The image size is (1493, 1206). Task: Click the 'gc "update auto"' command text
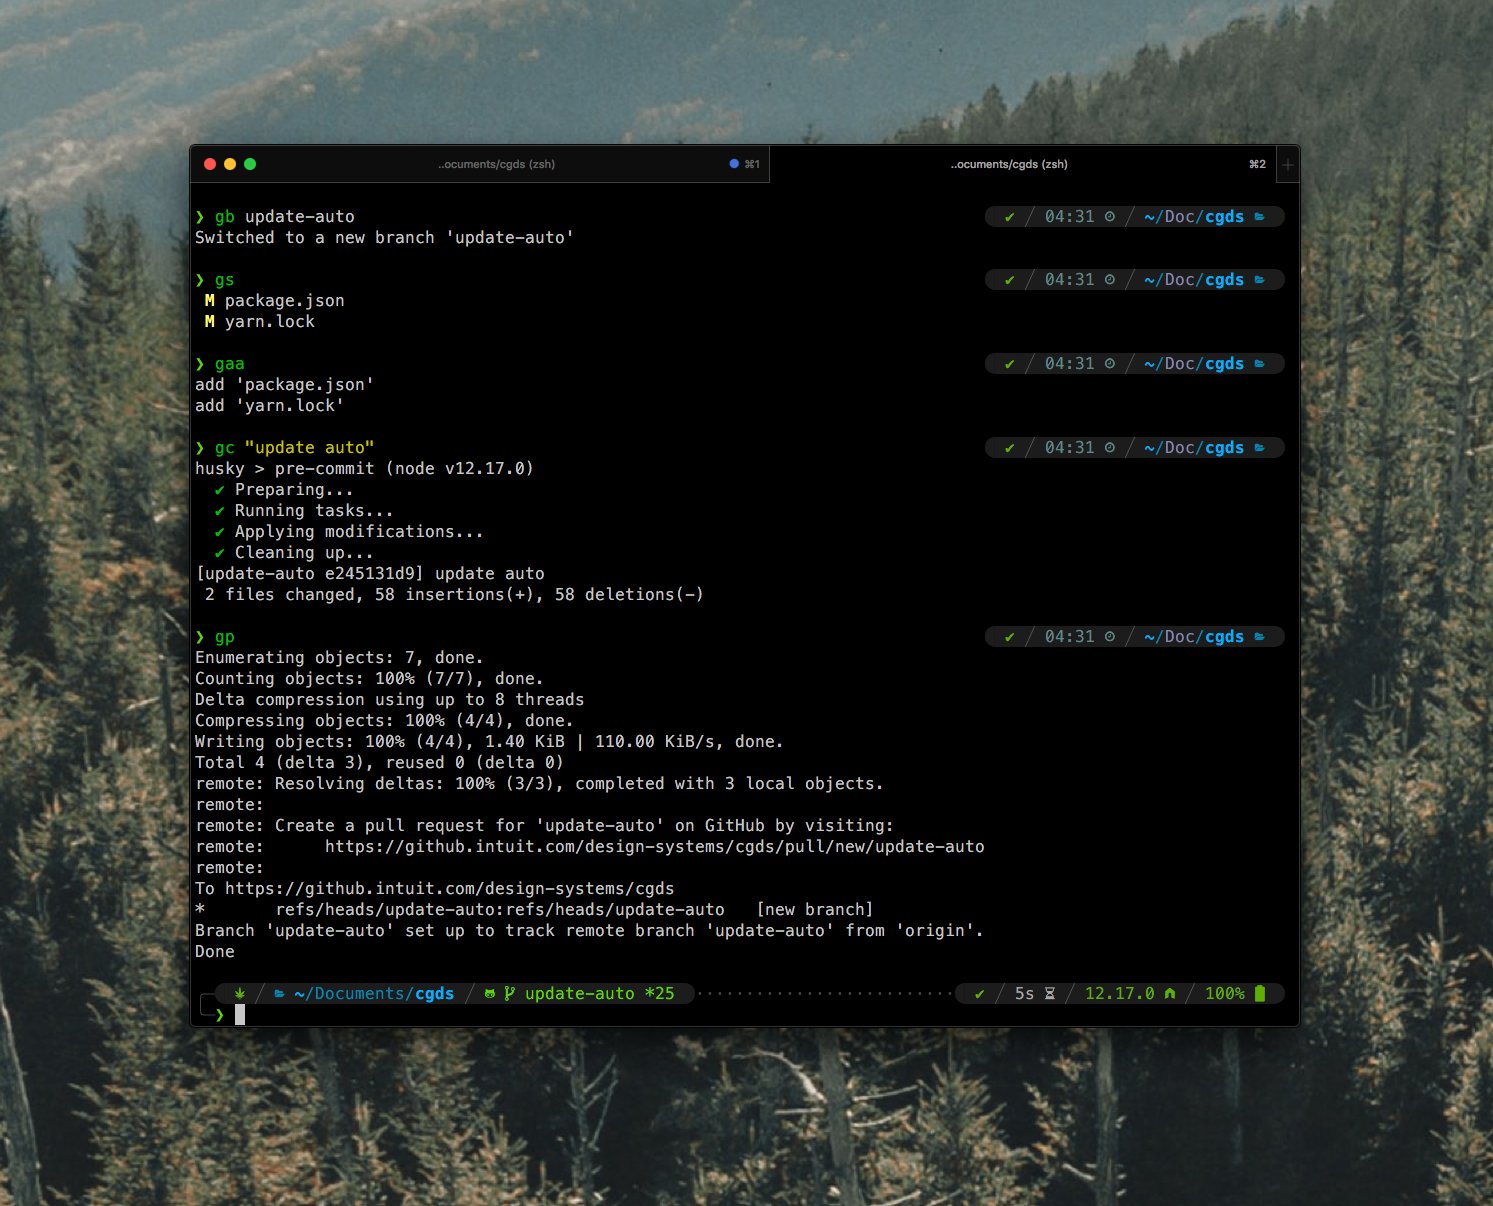(x=295, y=447)
